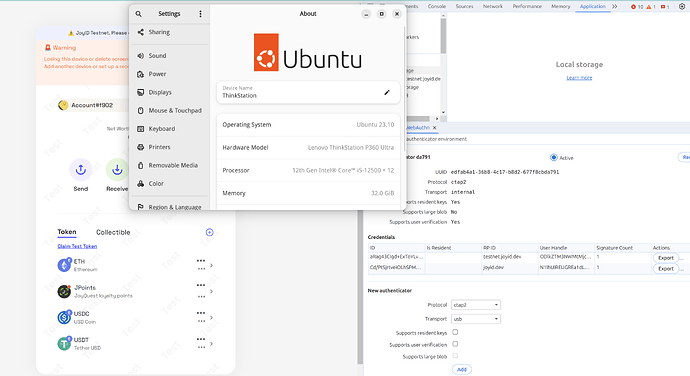Screen dimensions: 690x376
Task: Open the DevTools settings gear icon
Action: pos(682,6)
